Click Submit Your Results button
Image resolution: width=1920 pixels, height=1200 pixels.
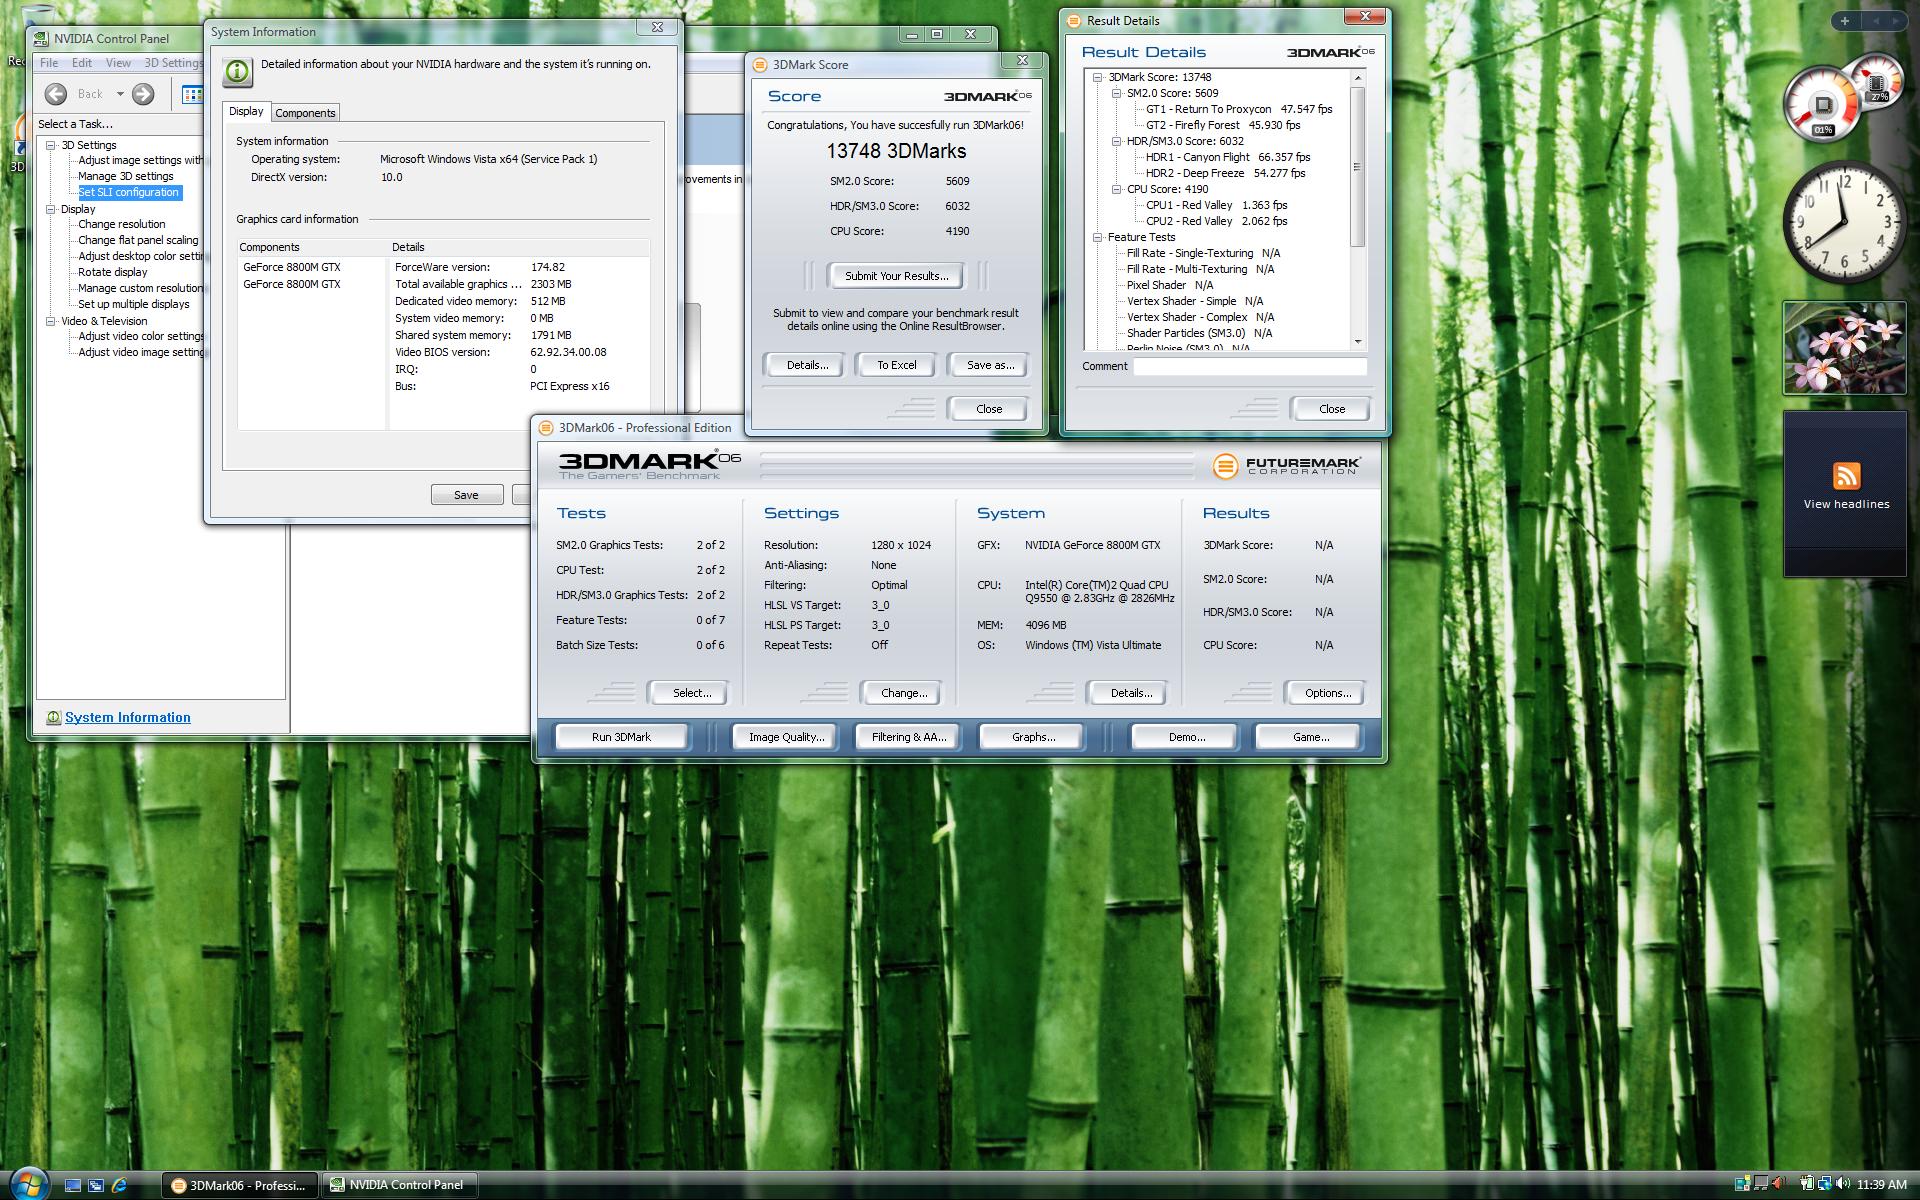point(896,276)
